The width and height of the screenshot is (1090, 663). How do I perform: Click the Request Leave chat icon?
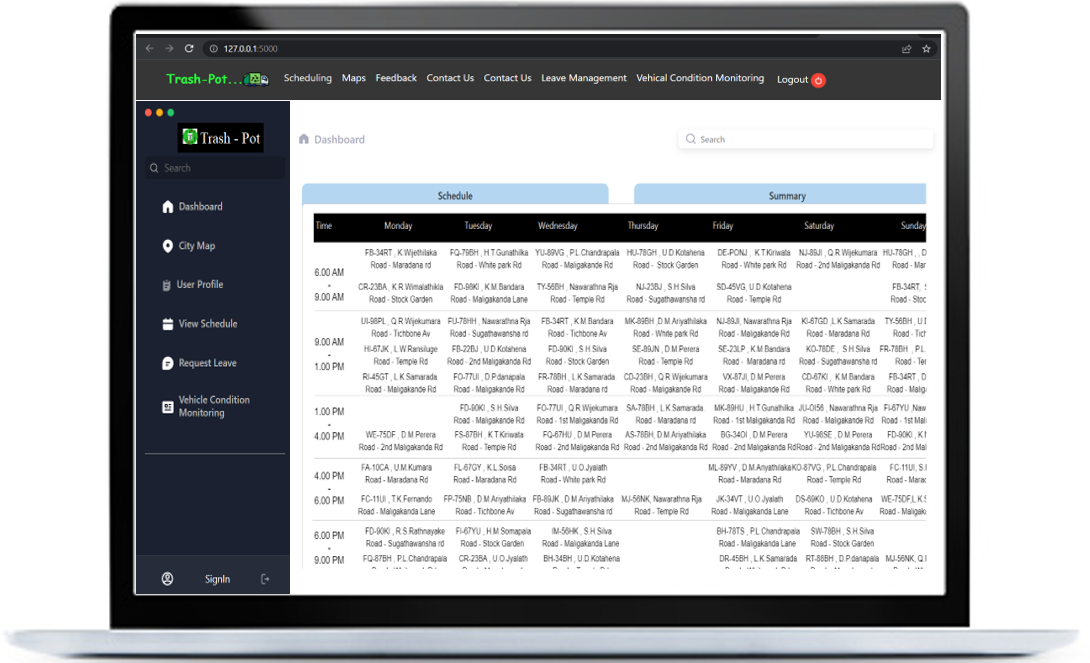point(168,363)
